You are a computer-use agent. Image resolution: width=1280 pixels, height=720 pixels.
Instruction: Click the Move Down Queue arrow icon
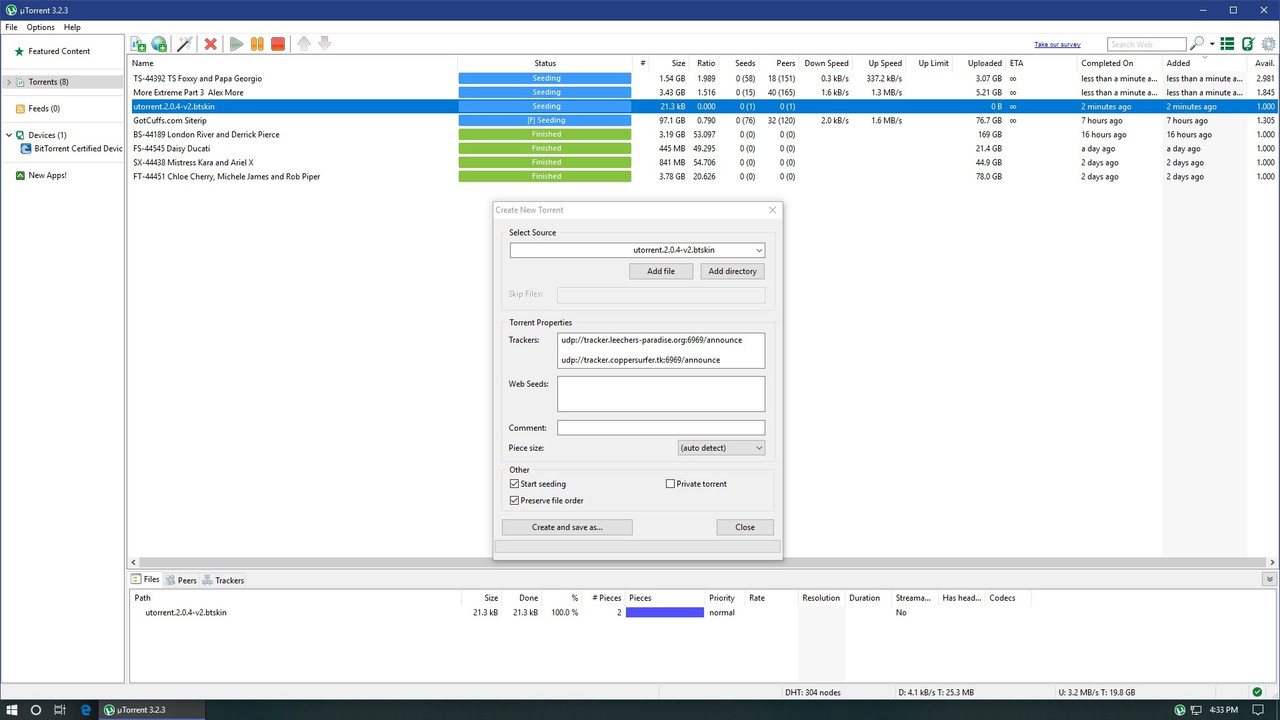pos(324,43)
